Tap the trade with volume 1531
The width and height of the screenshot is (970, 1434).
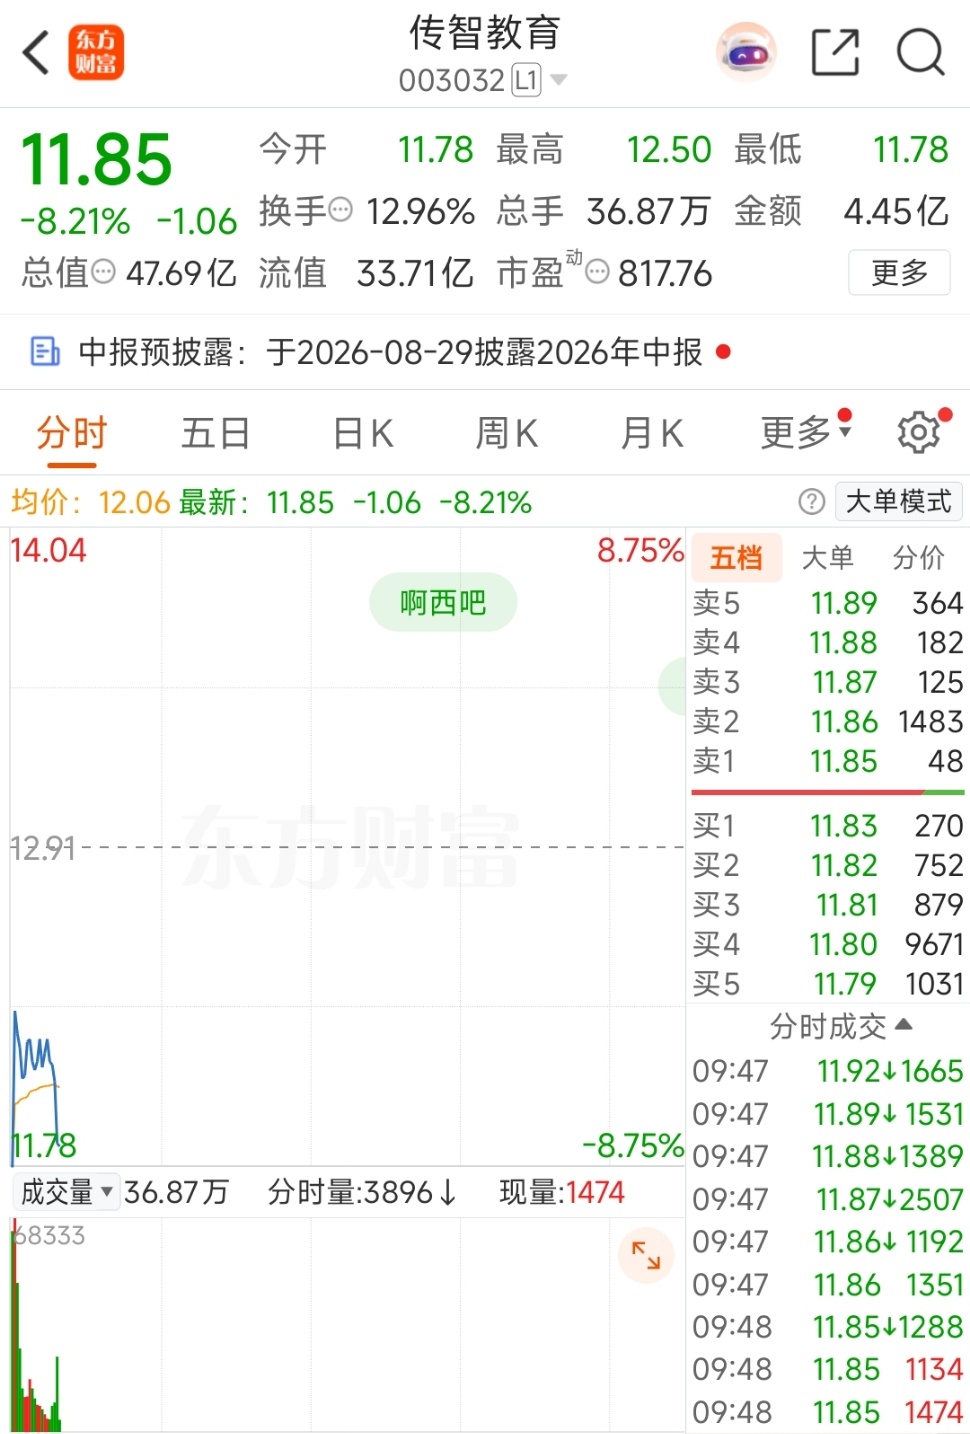pyautogui.click(x=827, y=1114)
